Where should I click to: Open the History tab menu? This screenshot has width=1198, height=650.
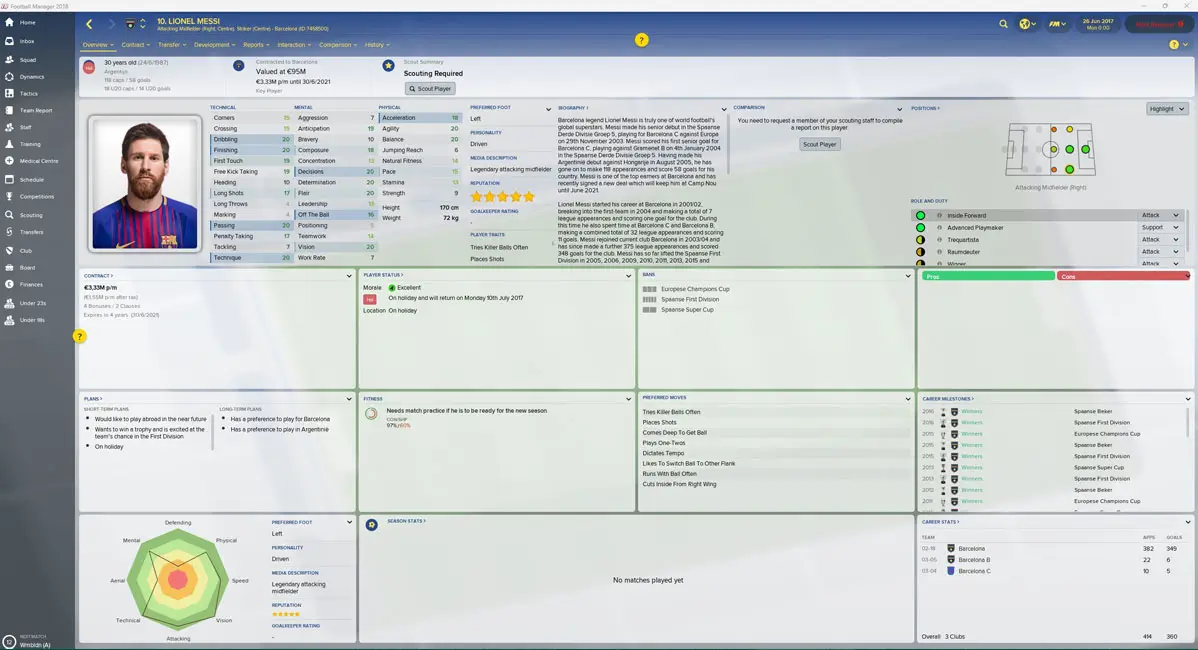coord(377,45)
